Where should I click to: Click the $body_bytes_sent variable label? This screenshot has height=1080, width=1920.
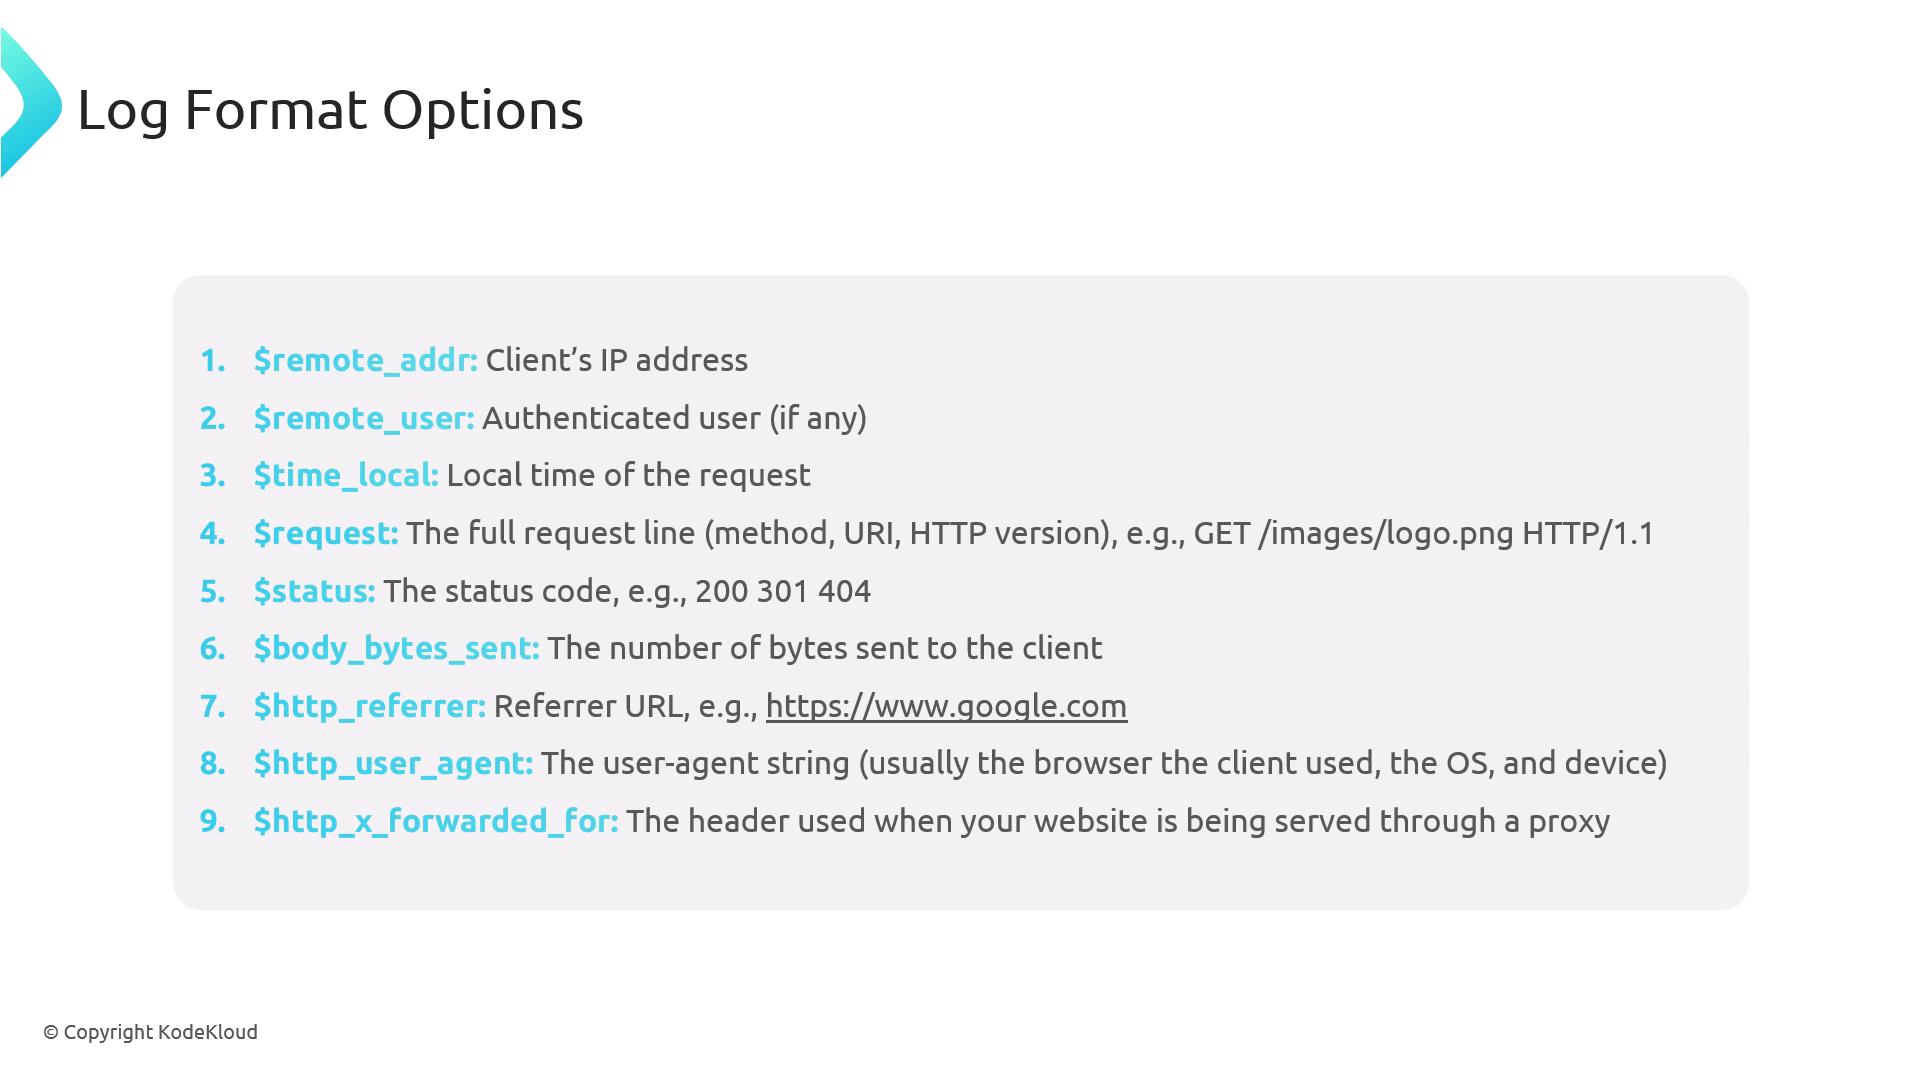tap(396, 648)
